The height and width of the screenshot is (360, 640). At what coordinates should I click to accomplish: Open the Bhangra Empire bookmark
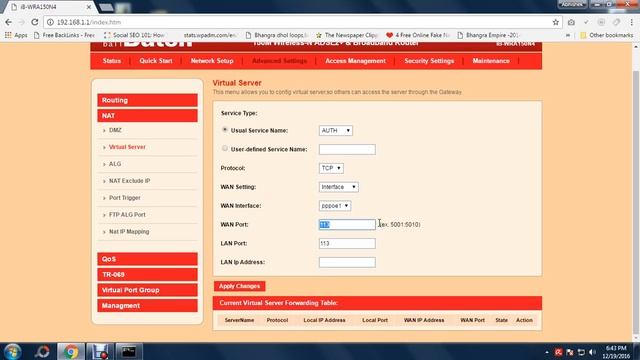point(488,35)
